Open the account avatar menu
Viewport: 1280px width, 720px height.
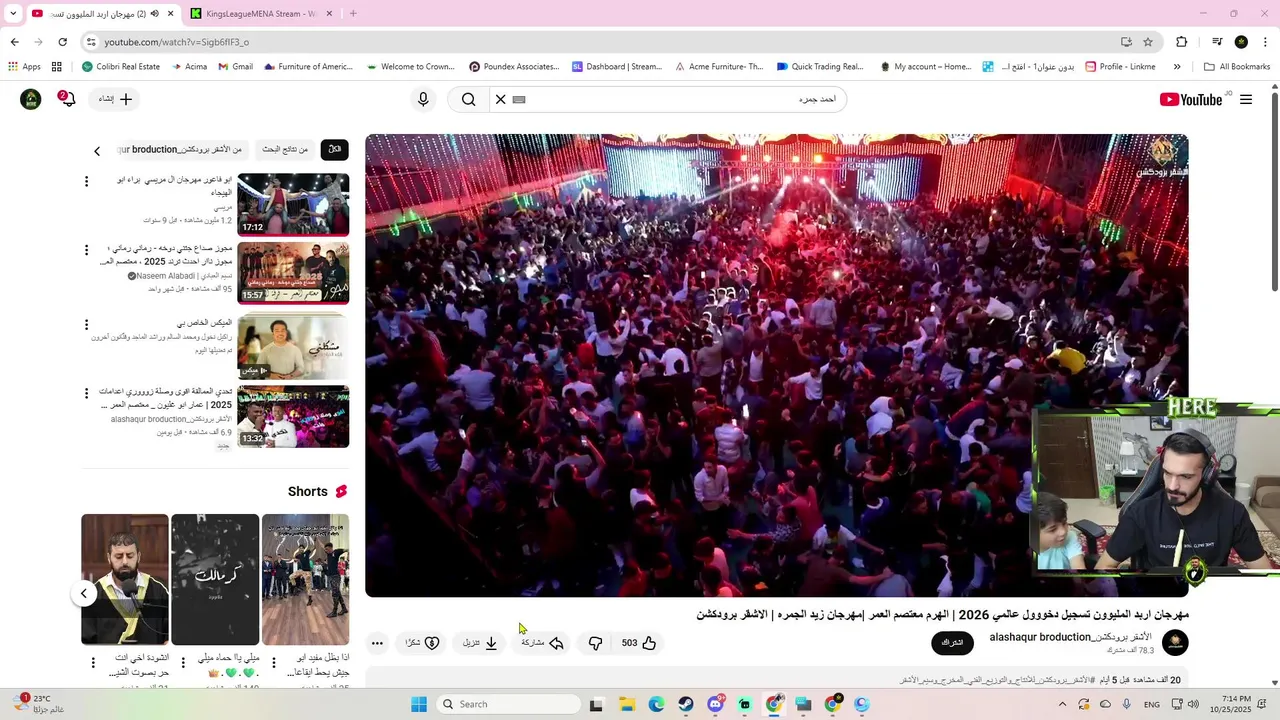(x=31, y=99)
